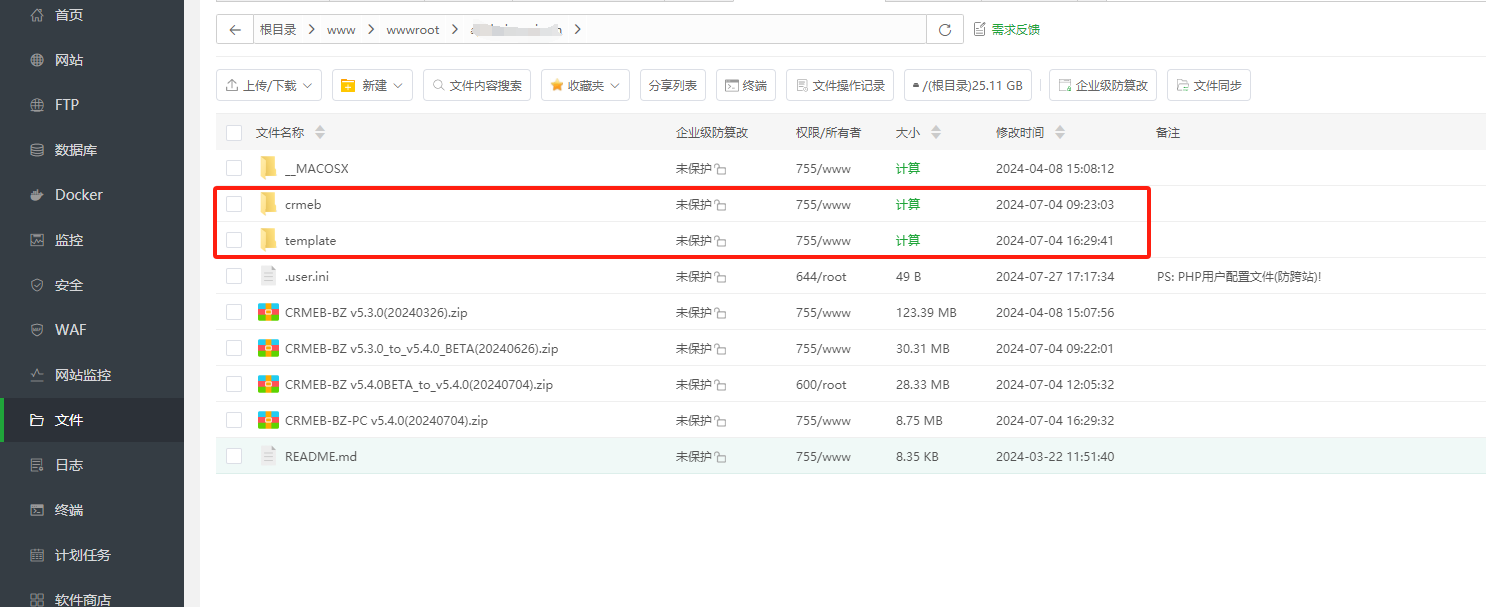The height and width of the screenshot is (607, 1486).
Task: Click the template folder icon
Action: (x=268, y=240)
